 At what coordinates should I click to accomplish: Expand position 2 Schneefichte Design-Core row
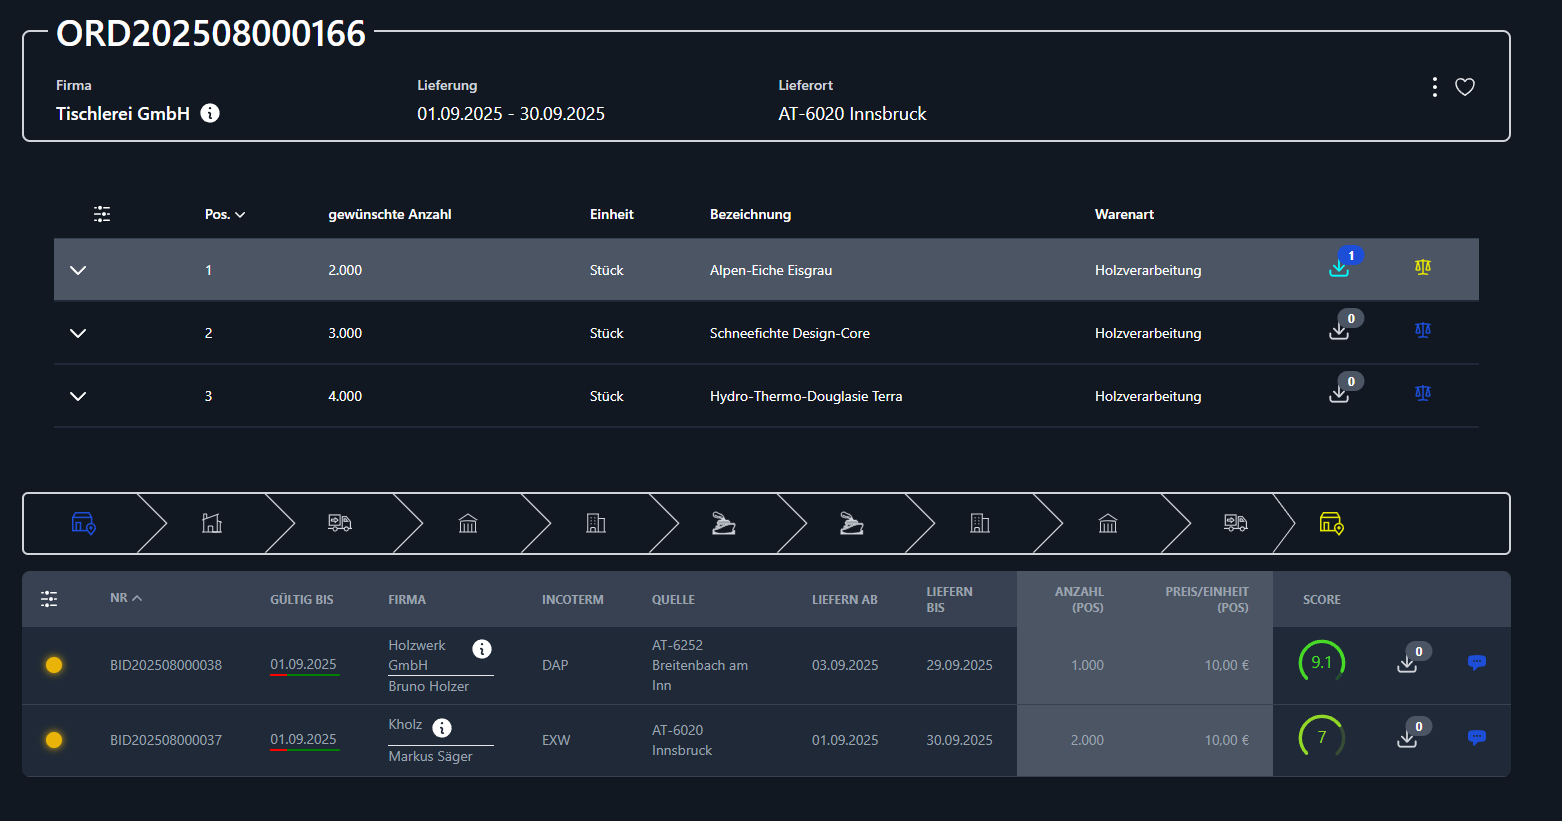pos(78,333)
